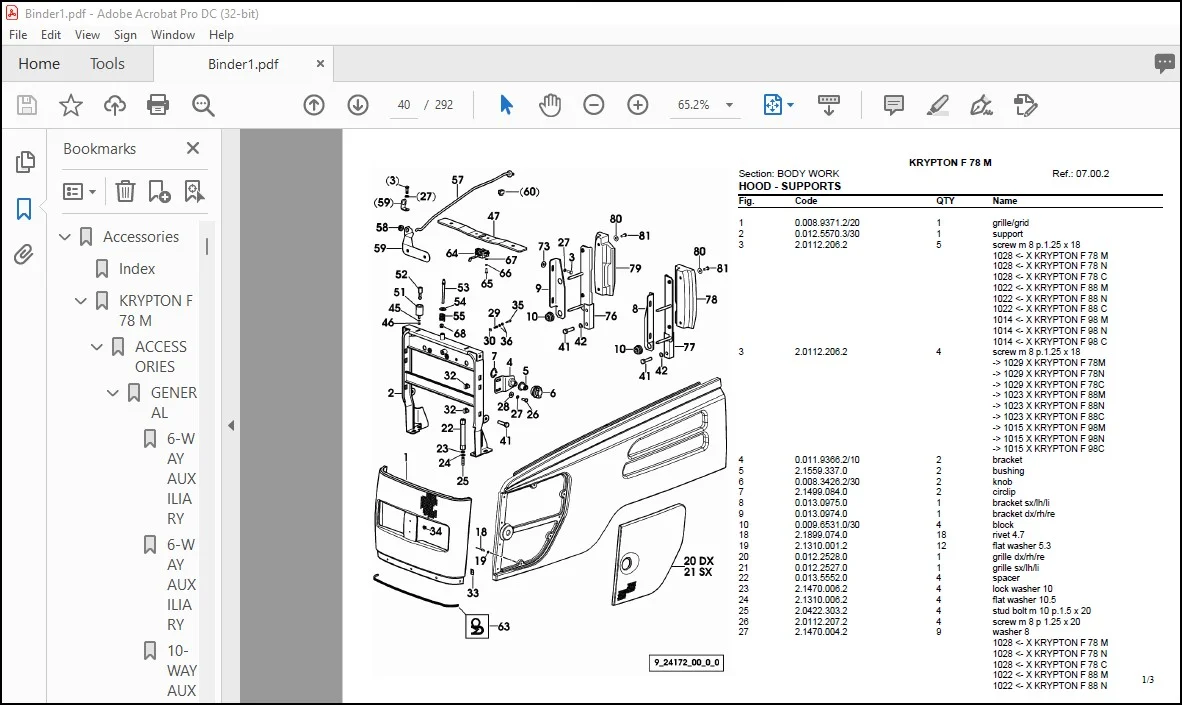Close the Bookmarks panel
The width and height of the screenshot is (1182, 705).
(193, 148)
